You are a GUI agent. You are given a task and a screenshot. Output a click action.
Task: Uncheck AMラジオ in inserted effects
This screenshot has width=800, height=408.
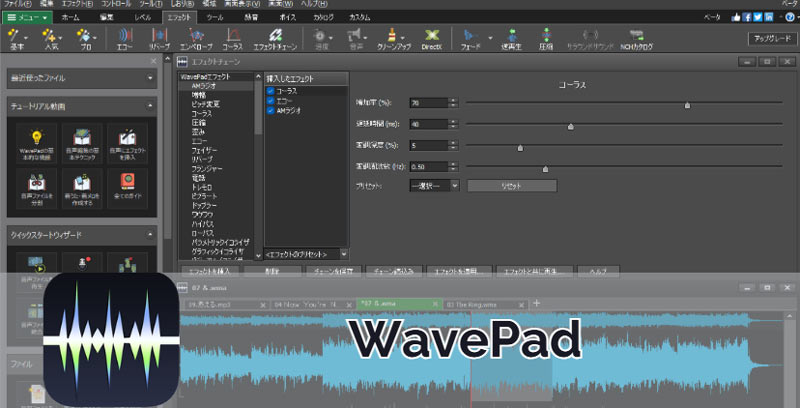(x=270, y=110)
